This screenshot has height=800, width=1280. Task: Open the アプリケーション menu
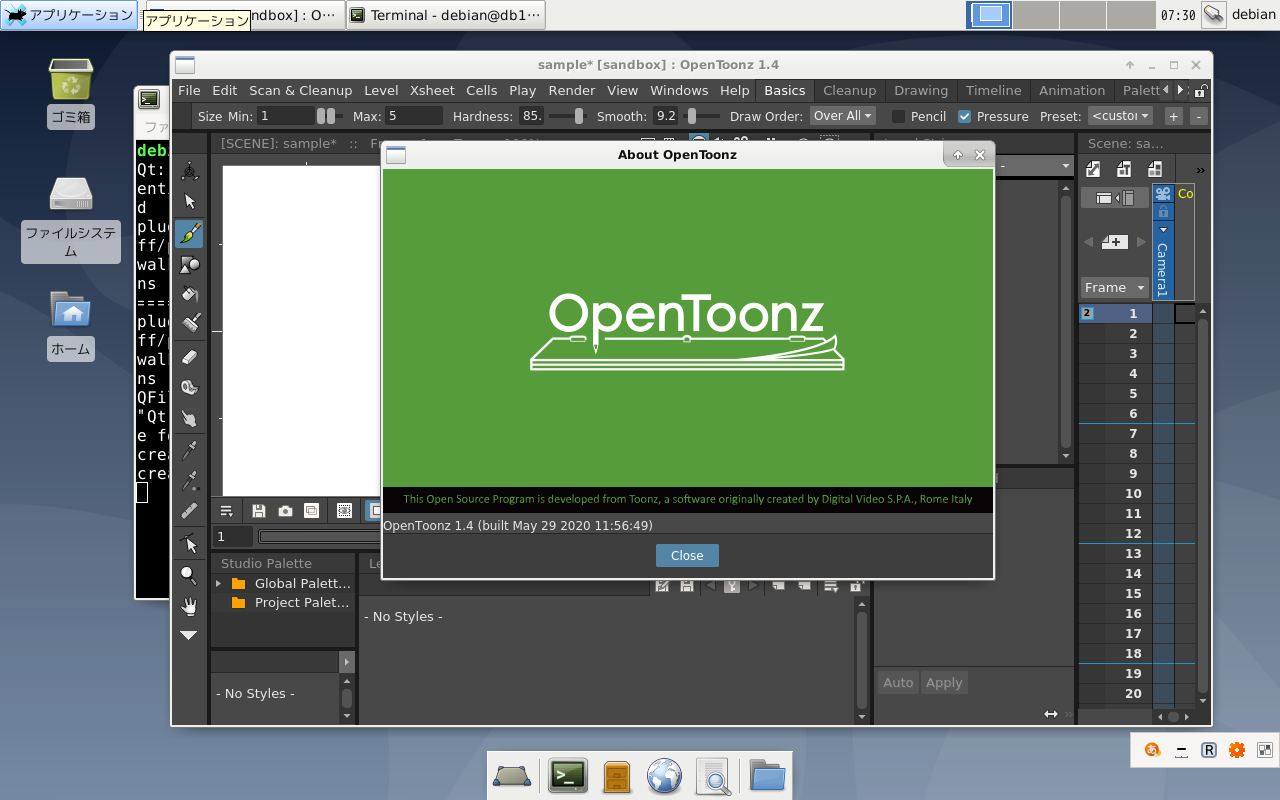pyautogui.click(x=69, y=15)
